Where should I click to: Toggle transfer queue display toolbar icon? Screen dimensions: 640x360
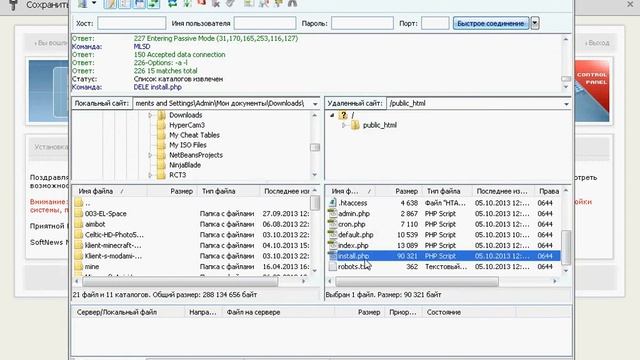coord(153,4)
